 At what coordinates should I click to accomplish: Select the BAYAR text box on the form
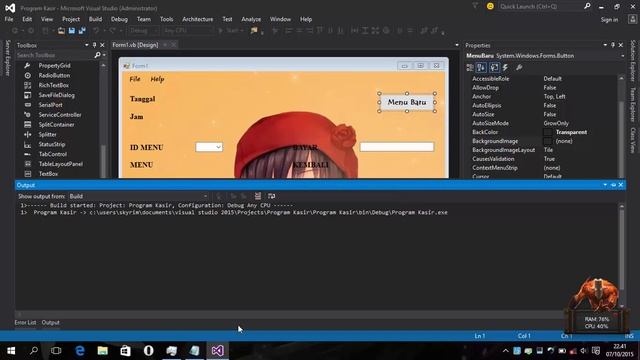[x=397, y=147]
